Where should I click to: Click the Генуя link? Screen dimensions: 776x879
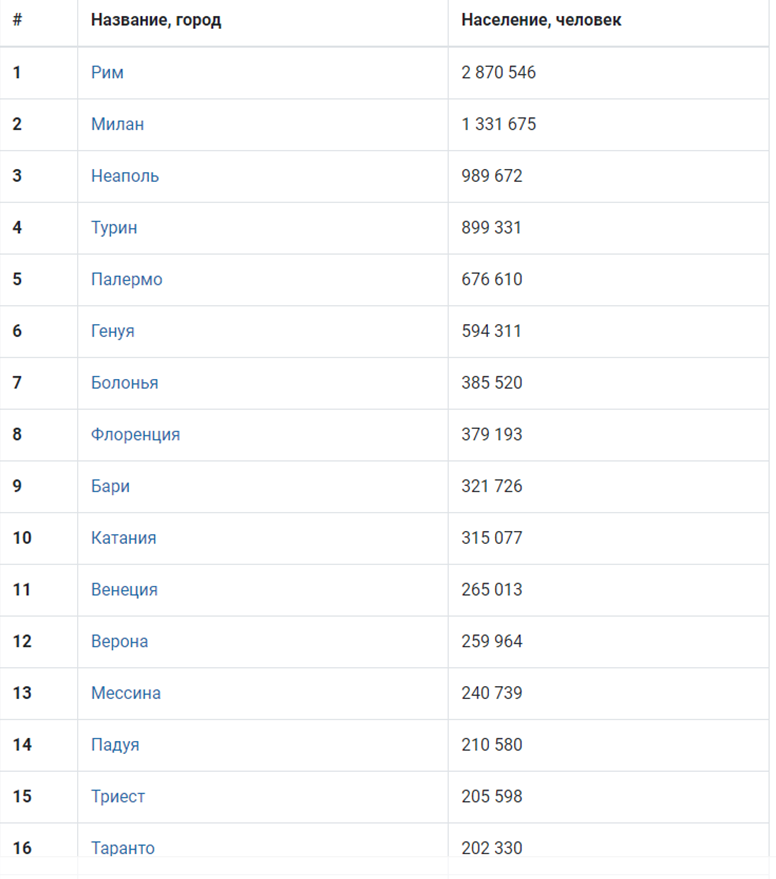pyautogui.click(x=113, y=331)
